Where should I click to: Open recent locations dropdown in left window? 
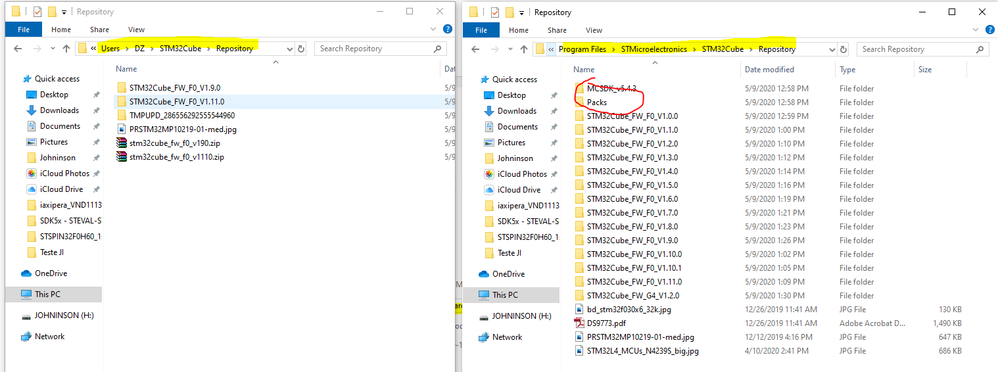pyautogui.click(x=52, y=48)
